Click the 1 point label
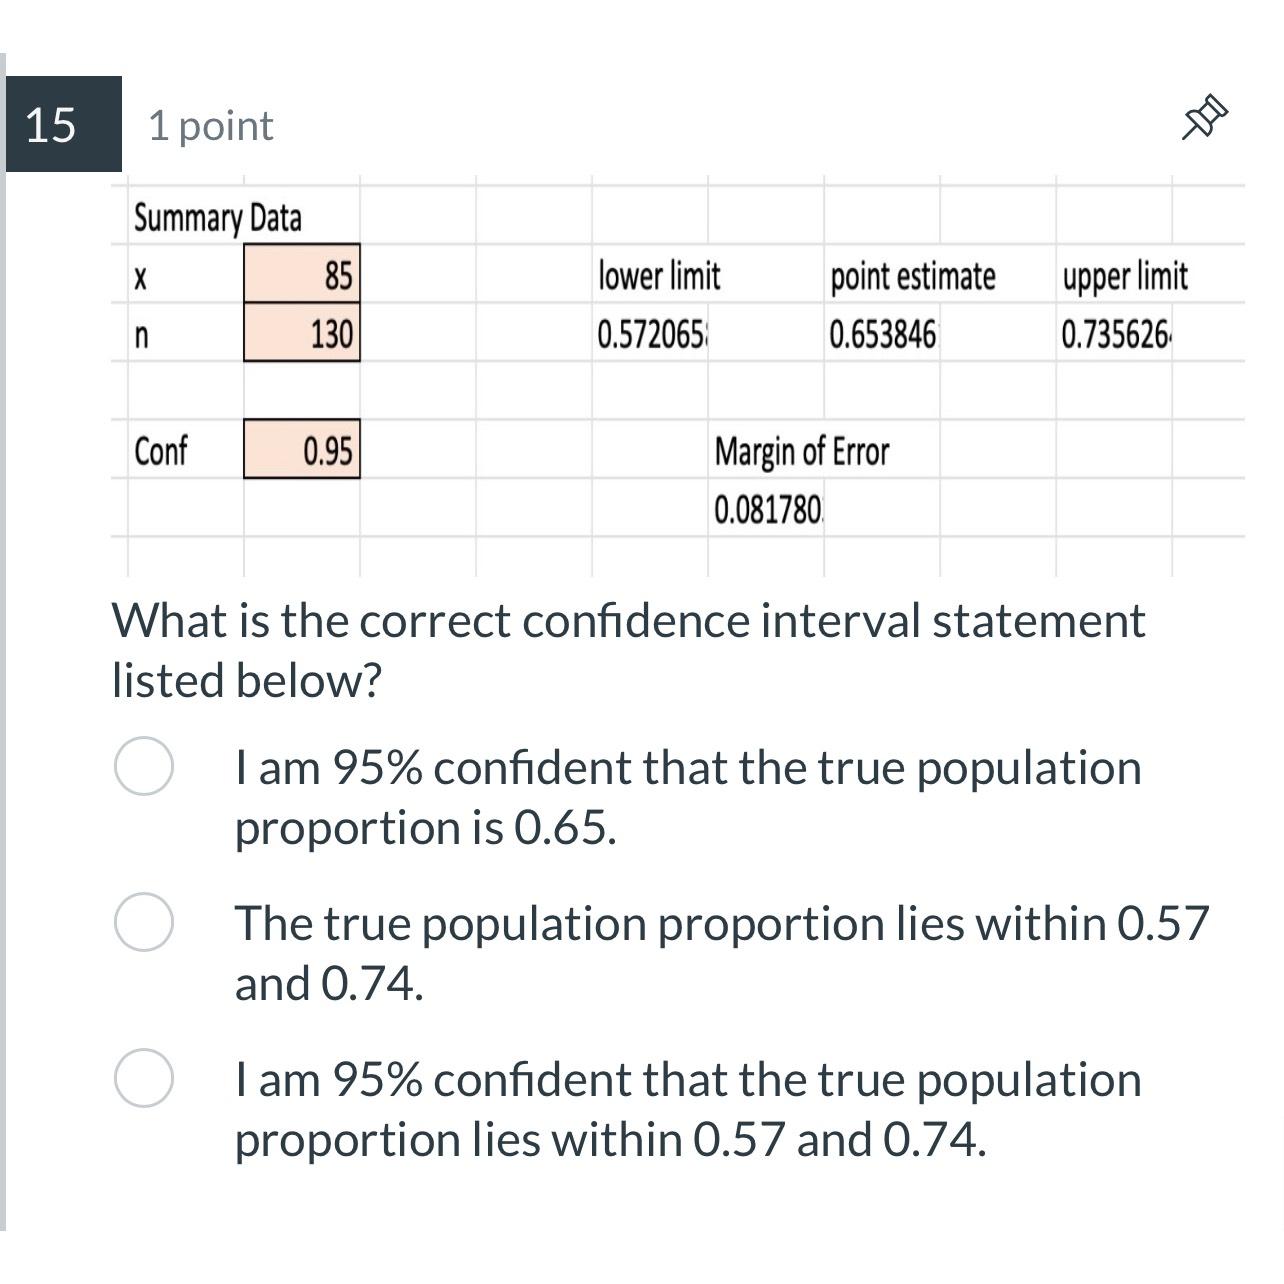Screen dimensions: 1284x1284 click(x=209, y=124)
